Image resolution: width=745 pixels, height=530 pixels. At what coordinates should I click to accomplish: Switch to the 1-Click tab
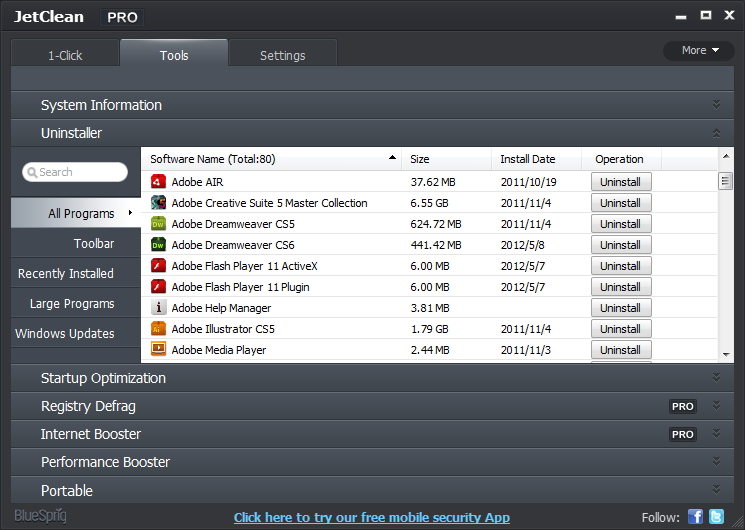(65, 55)
